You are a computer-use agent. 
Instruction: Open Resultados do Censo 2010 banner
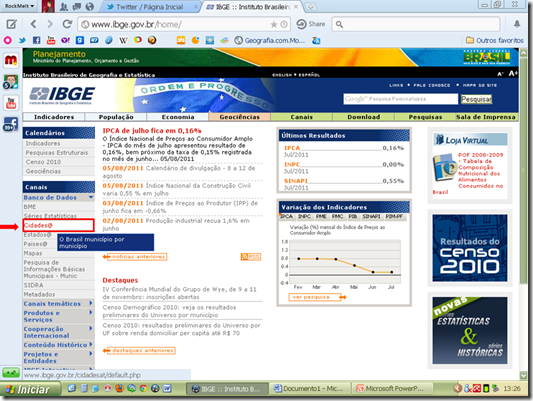point(469,248)
